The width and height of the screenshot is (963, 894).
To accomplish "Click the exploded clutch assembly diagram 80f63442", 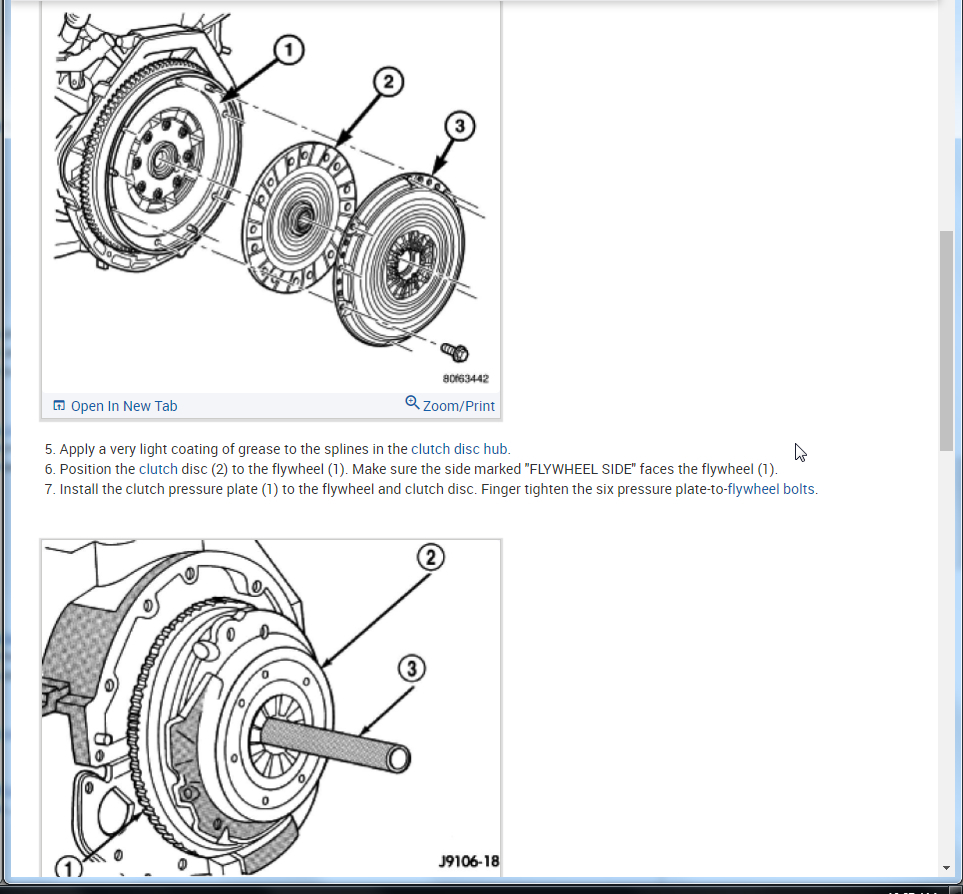I will (271, 196).
